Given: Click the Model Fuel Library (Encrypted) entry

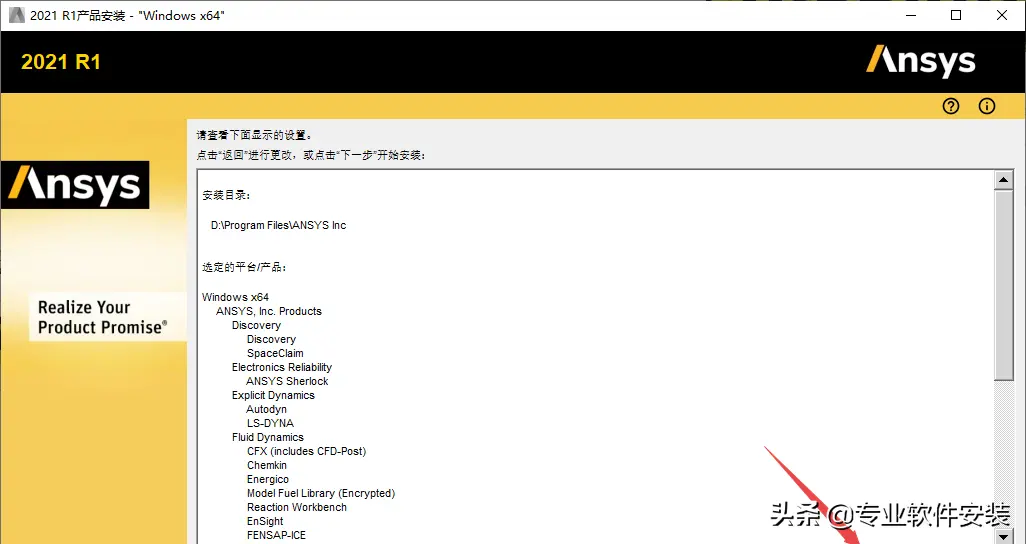Looking at the screenshot, I should click(321, 493).
